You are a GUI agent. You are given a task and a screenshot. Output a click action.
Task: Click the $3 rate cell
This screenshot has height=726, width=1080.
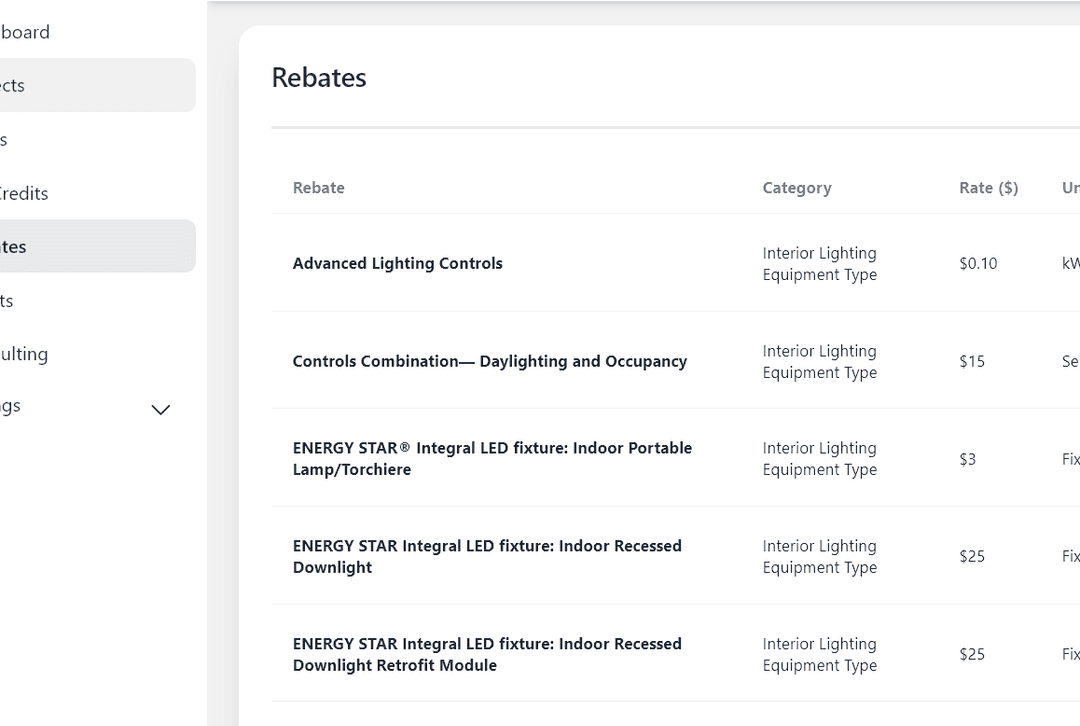tap(967, 459)
